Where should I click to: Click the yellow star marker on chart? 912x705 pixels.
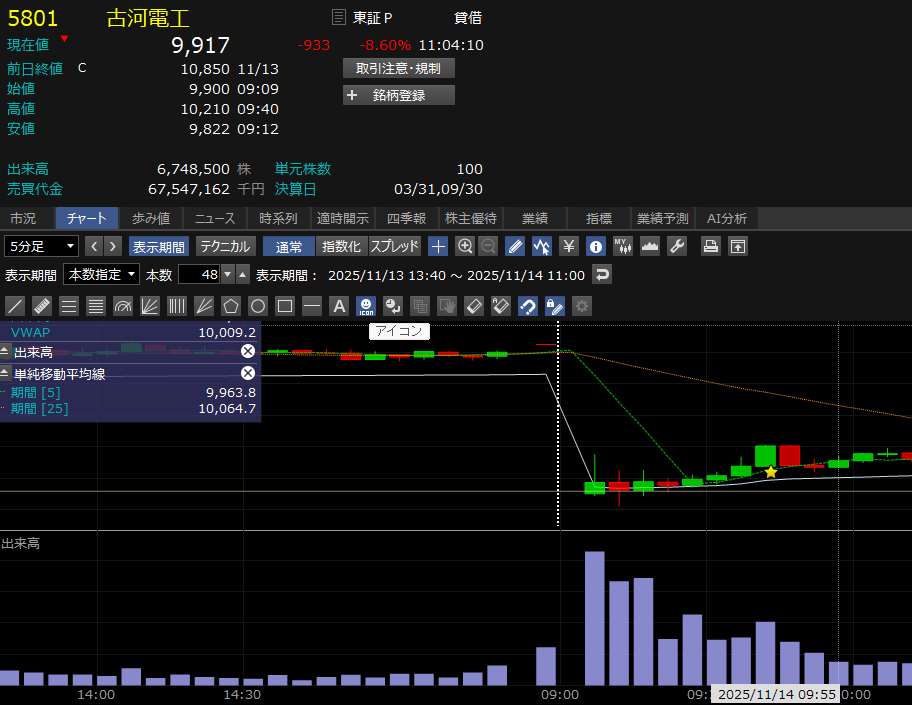click(x=770, y=472)
